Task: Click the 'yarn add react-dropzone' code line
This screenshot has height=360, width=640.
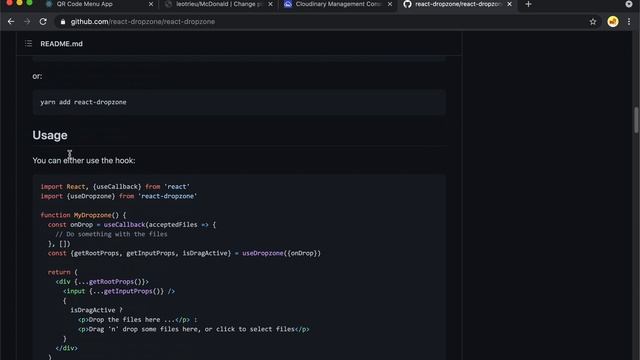Action: coord(83,102)
